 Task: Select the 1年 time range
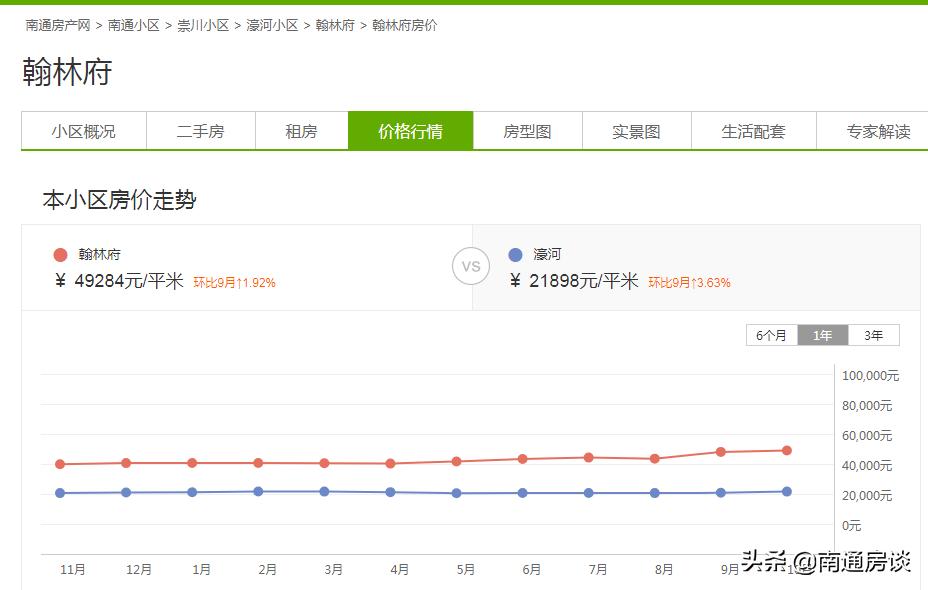tap(822, 336)
